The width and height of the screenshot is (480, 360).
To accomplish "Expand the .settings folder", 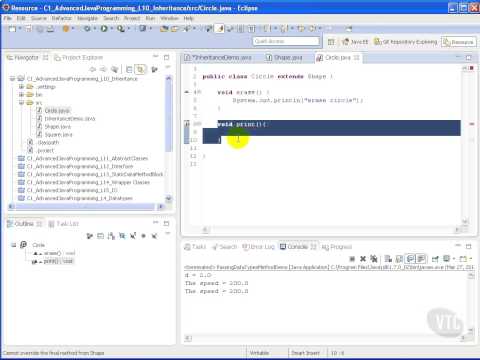I will [22, 87].
